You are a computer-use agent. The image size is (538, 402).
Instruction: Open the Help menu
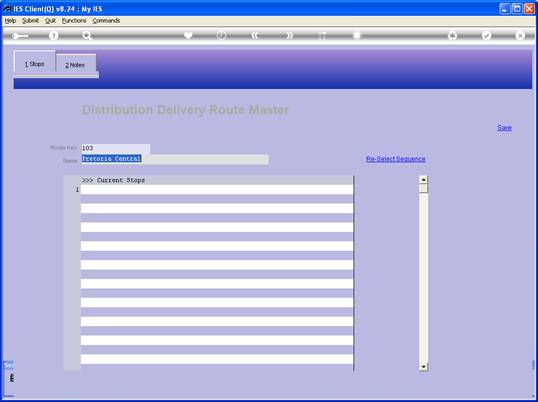[10, 21]
